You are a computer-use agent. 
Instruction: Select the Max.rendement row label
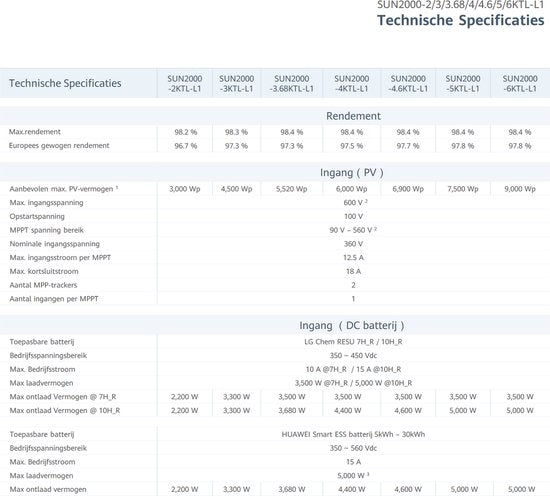pos(35,132)
